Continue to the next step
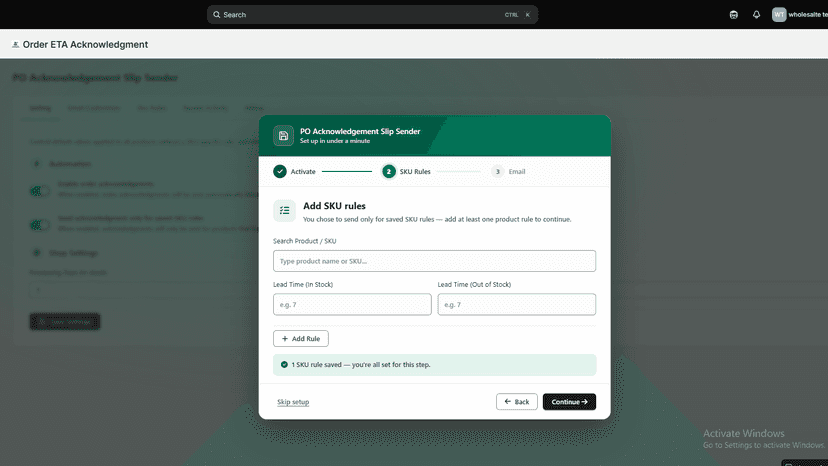Screen dimensions: 828x466 [569, 402]
